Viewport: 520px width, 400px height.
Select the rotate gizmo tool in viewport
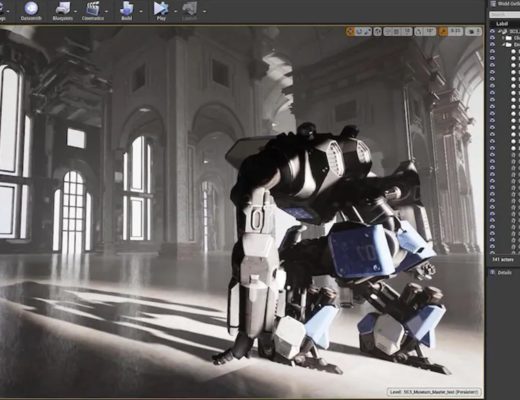[359, 32]
